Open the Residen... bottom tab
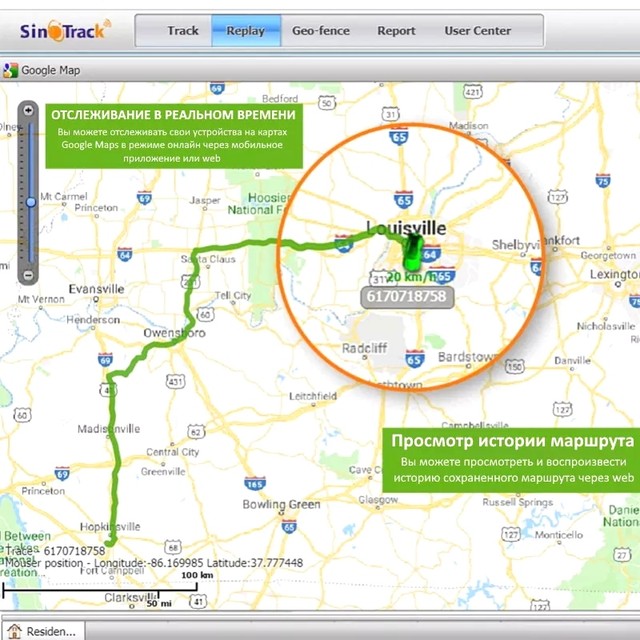 click(x=44, y=631)
